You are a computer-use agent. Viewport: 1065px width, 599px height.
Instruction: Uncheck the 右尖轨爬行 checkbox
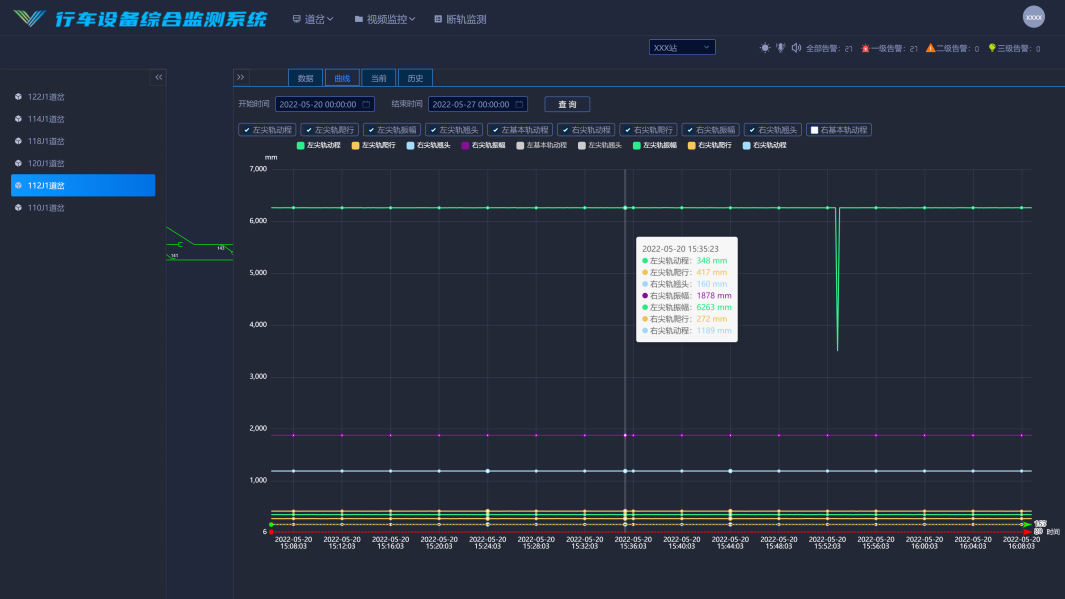point(628,130)
